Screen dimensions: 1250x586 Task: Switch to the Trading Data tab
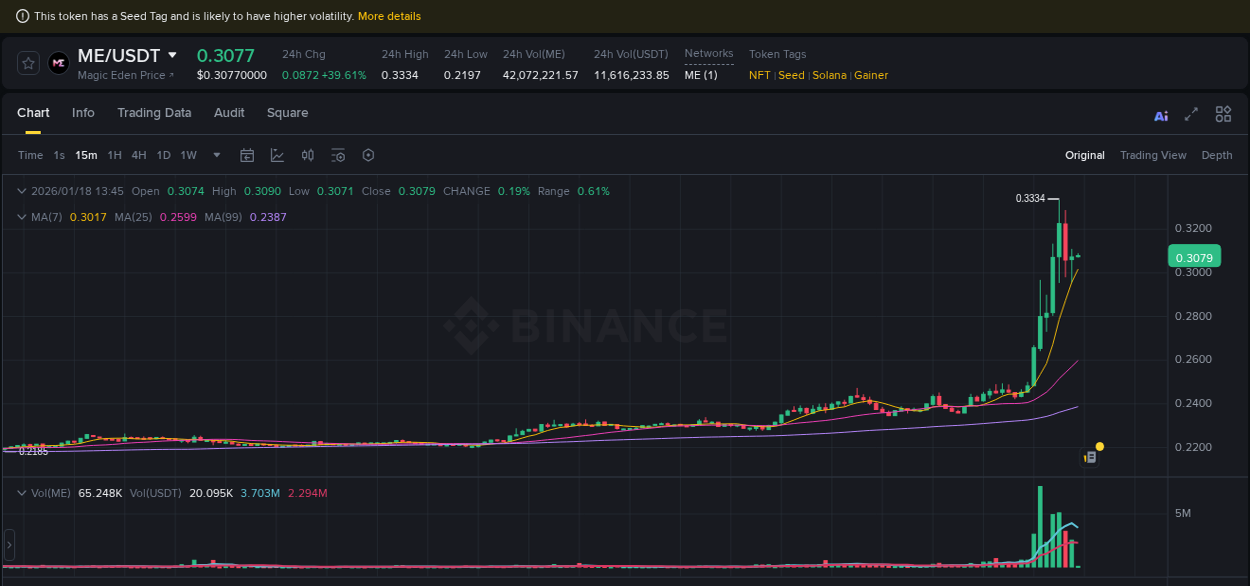click(x=154, y=113)
